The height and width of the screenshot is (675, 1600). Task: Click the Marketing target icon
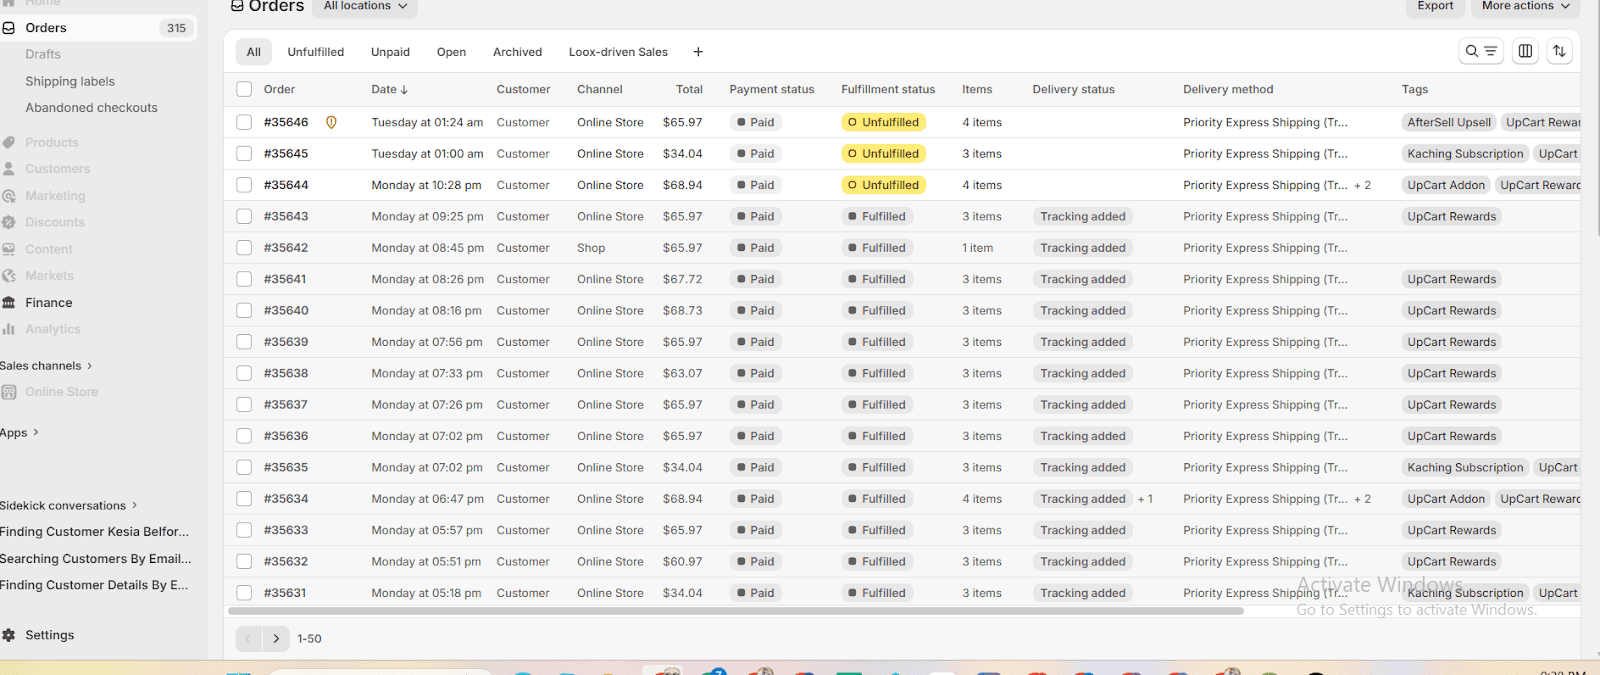click(8, 196)
